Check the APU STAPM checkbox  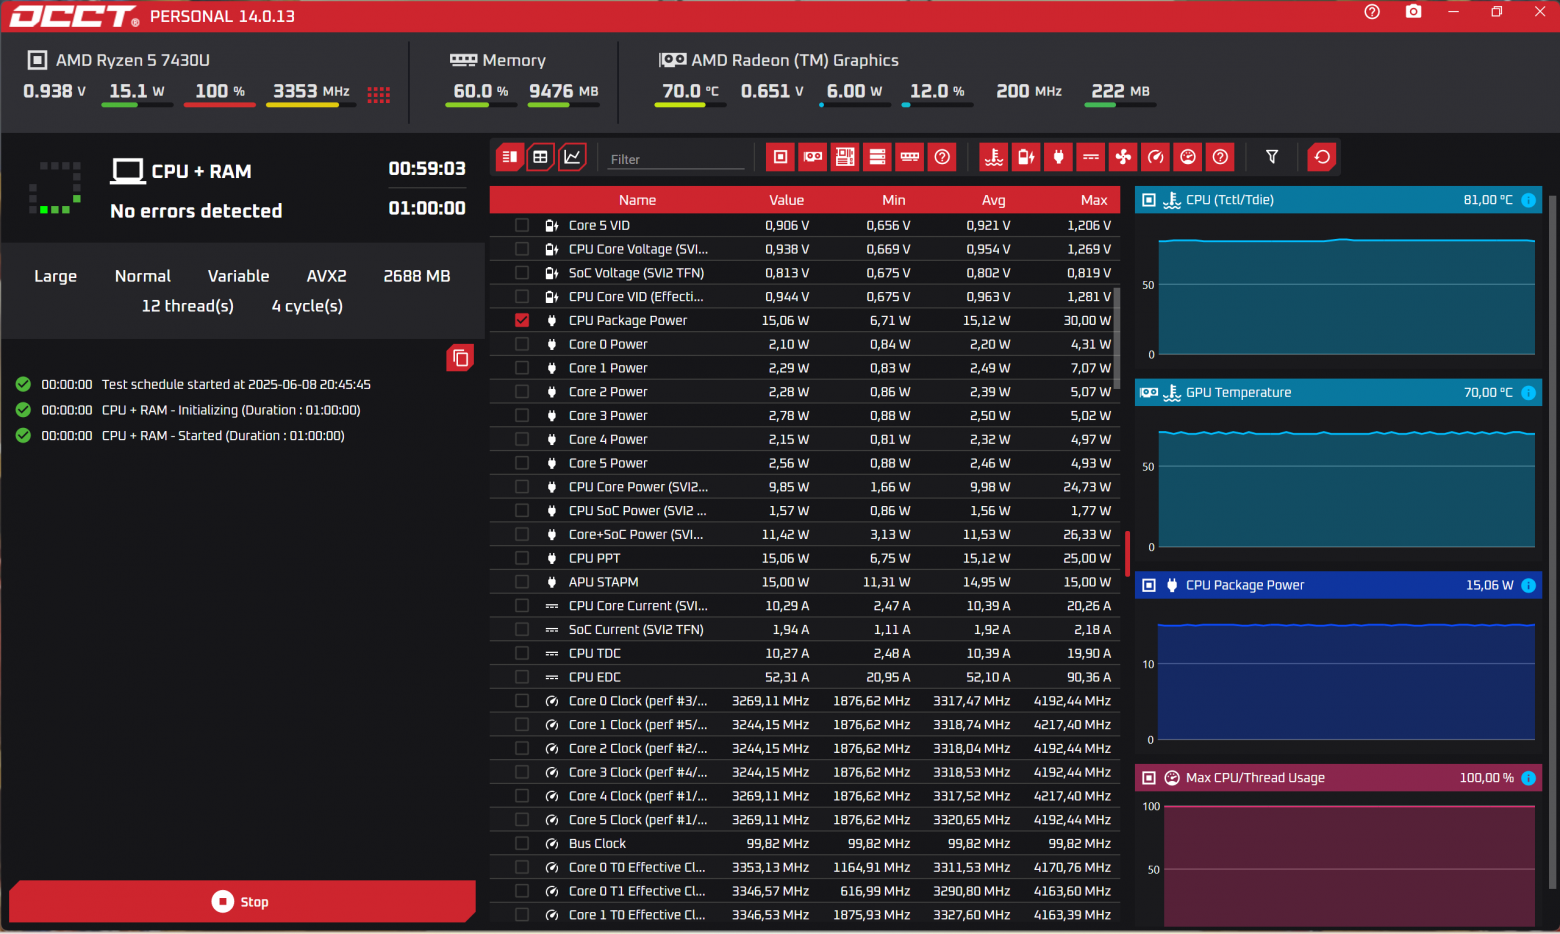point(522,582)
